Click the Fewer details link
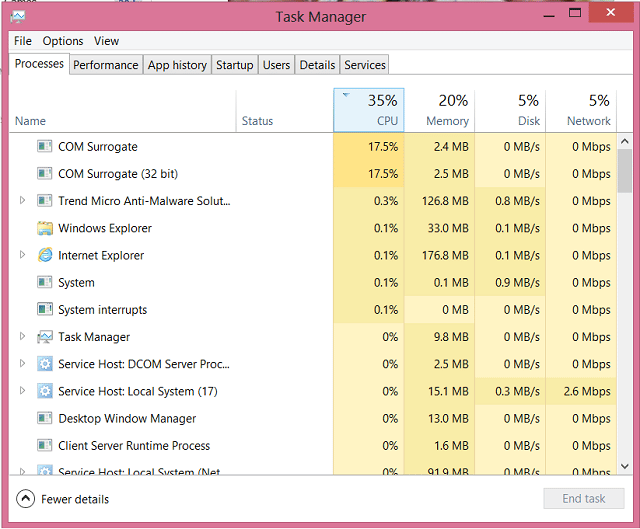This screenshot has height=529, width=640. pyautogui.click(x=75, y=499)
